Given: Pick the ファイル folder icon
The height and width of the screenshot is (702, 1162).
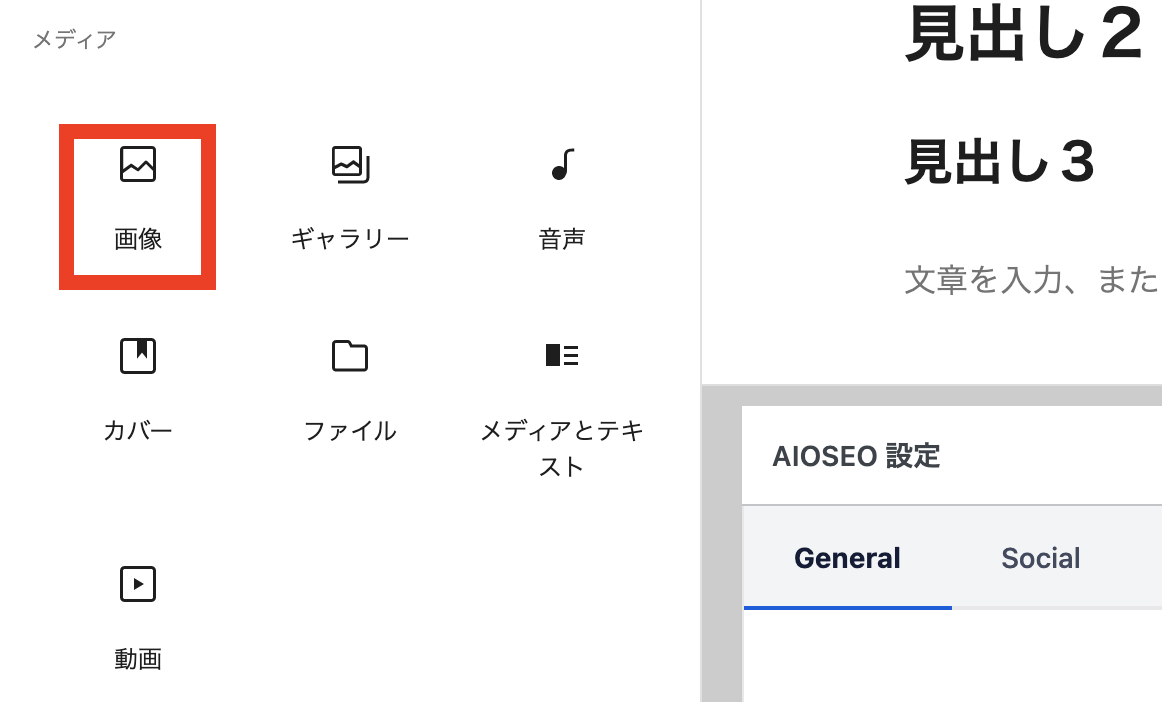Looking at the screenshot, I should tap(350, 356).
